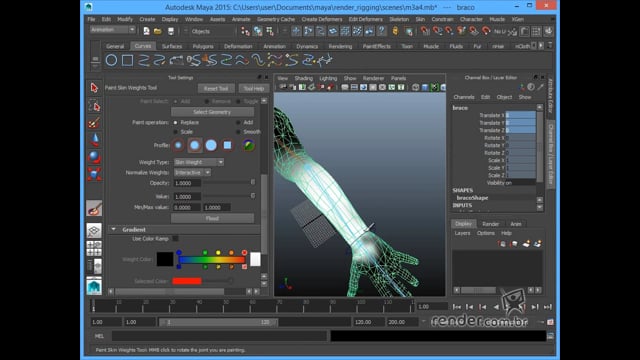The height and width of the screenshot is (360, 640).
Task: Switch to the Polygons shelf tab
Action: pyautogui.click(x=203, y=47)
